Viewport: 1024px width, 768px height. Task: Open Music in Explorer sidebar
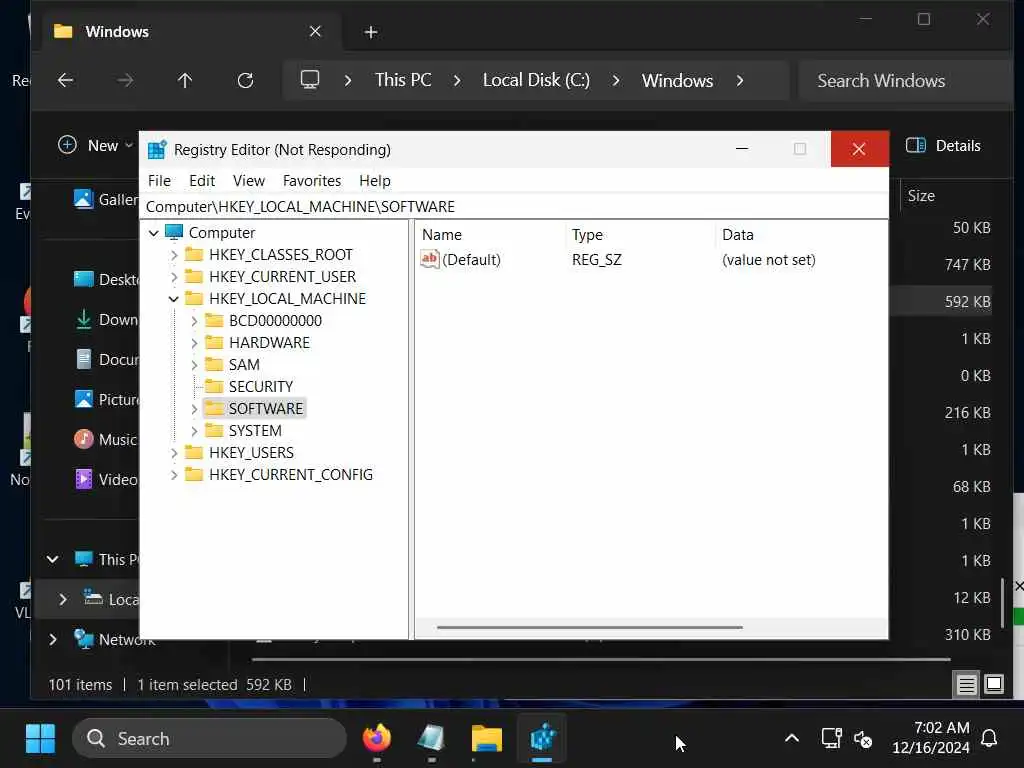[106, 440]
